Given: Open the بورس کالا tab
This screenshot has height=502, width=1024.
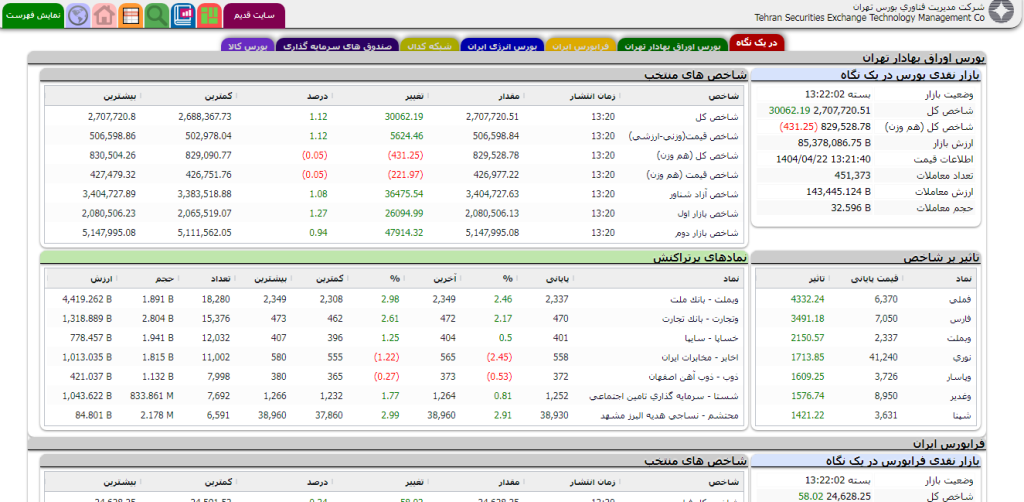Looking at the screenshot, I should (248, 46).
